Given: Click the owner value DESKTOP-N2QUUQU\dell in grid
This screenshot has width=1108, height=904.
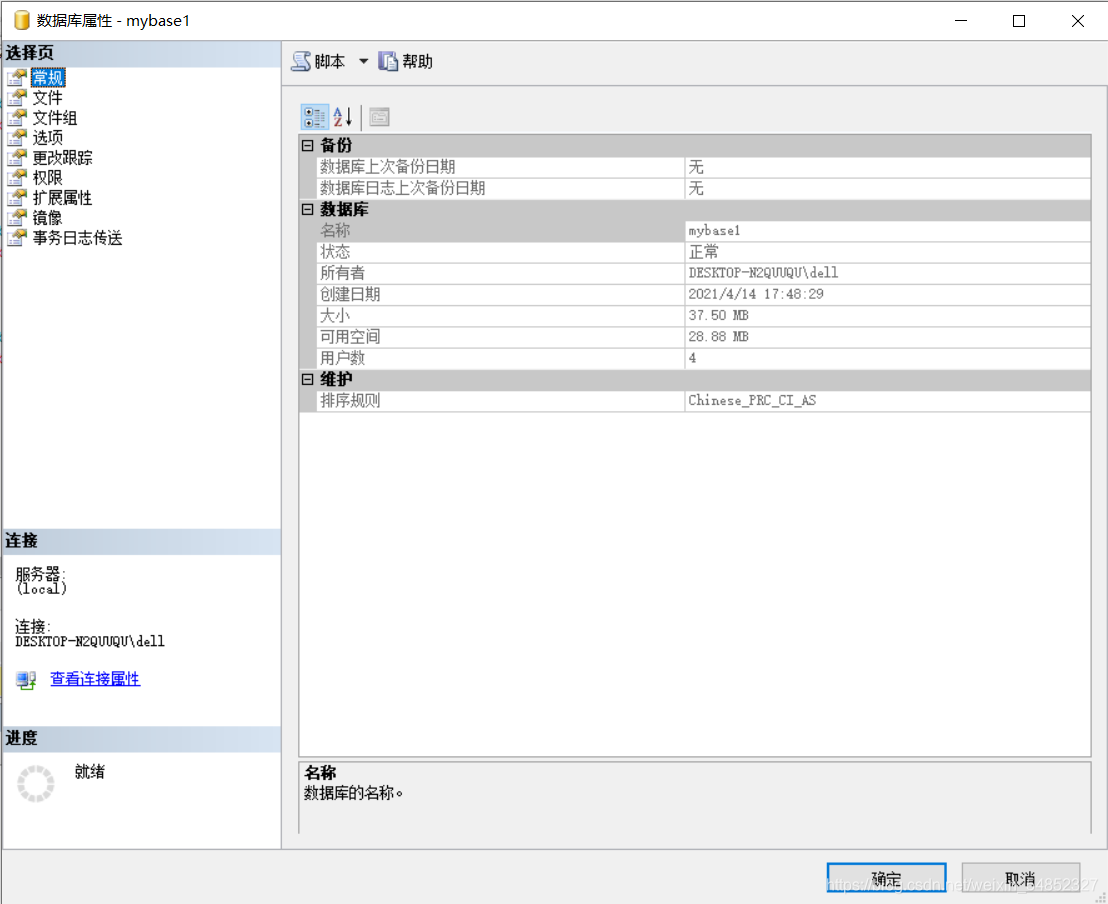Looking at the screenshot, I should pyautogui.click(x=763, y=273).
